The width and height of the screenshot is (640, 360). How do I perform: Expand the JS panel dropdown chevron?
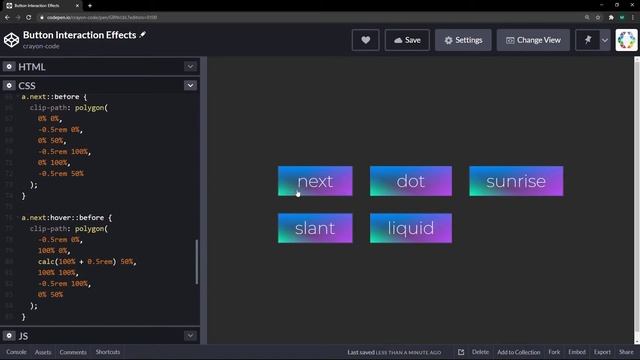pos(190,336)
